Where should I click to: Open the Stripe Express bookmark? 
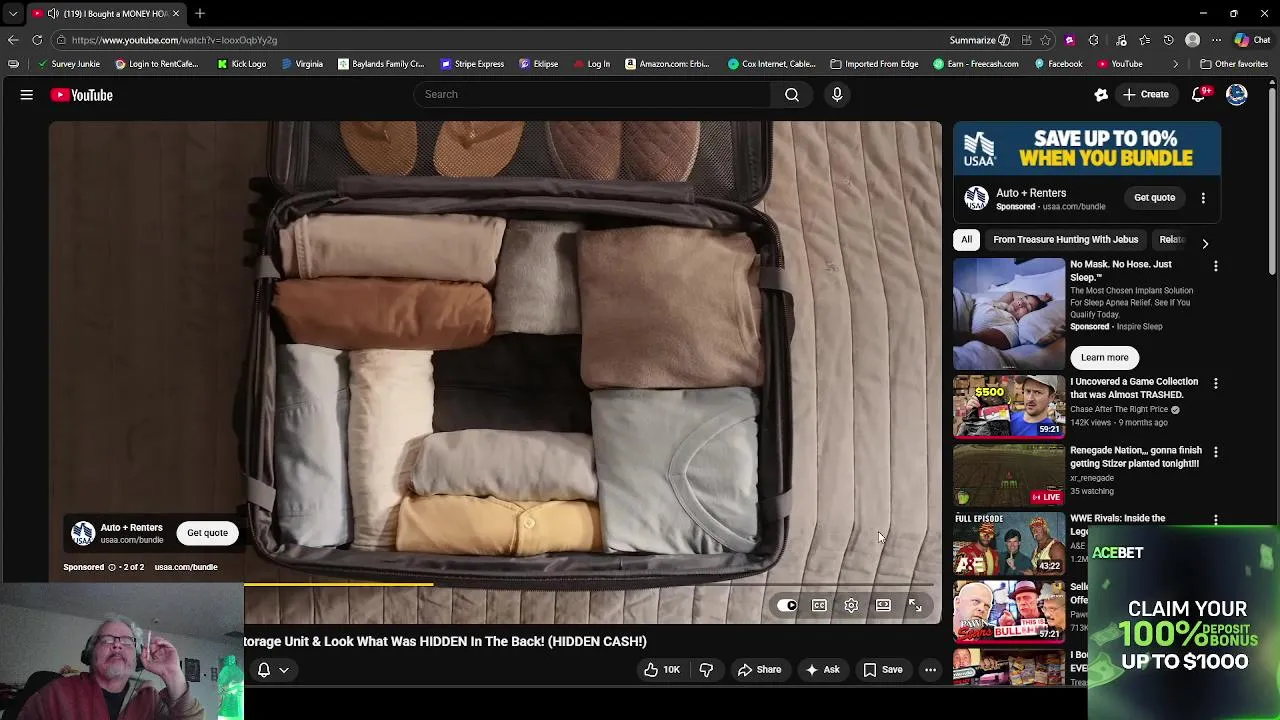[x=472, y=64]
